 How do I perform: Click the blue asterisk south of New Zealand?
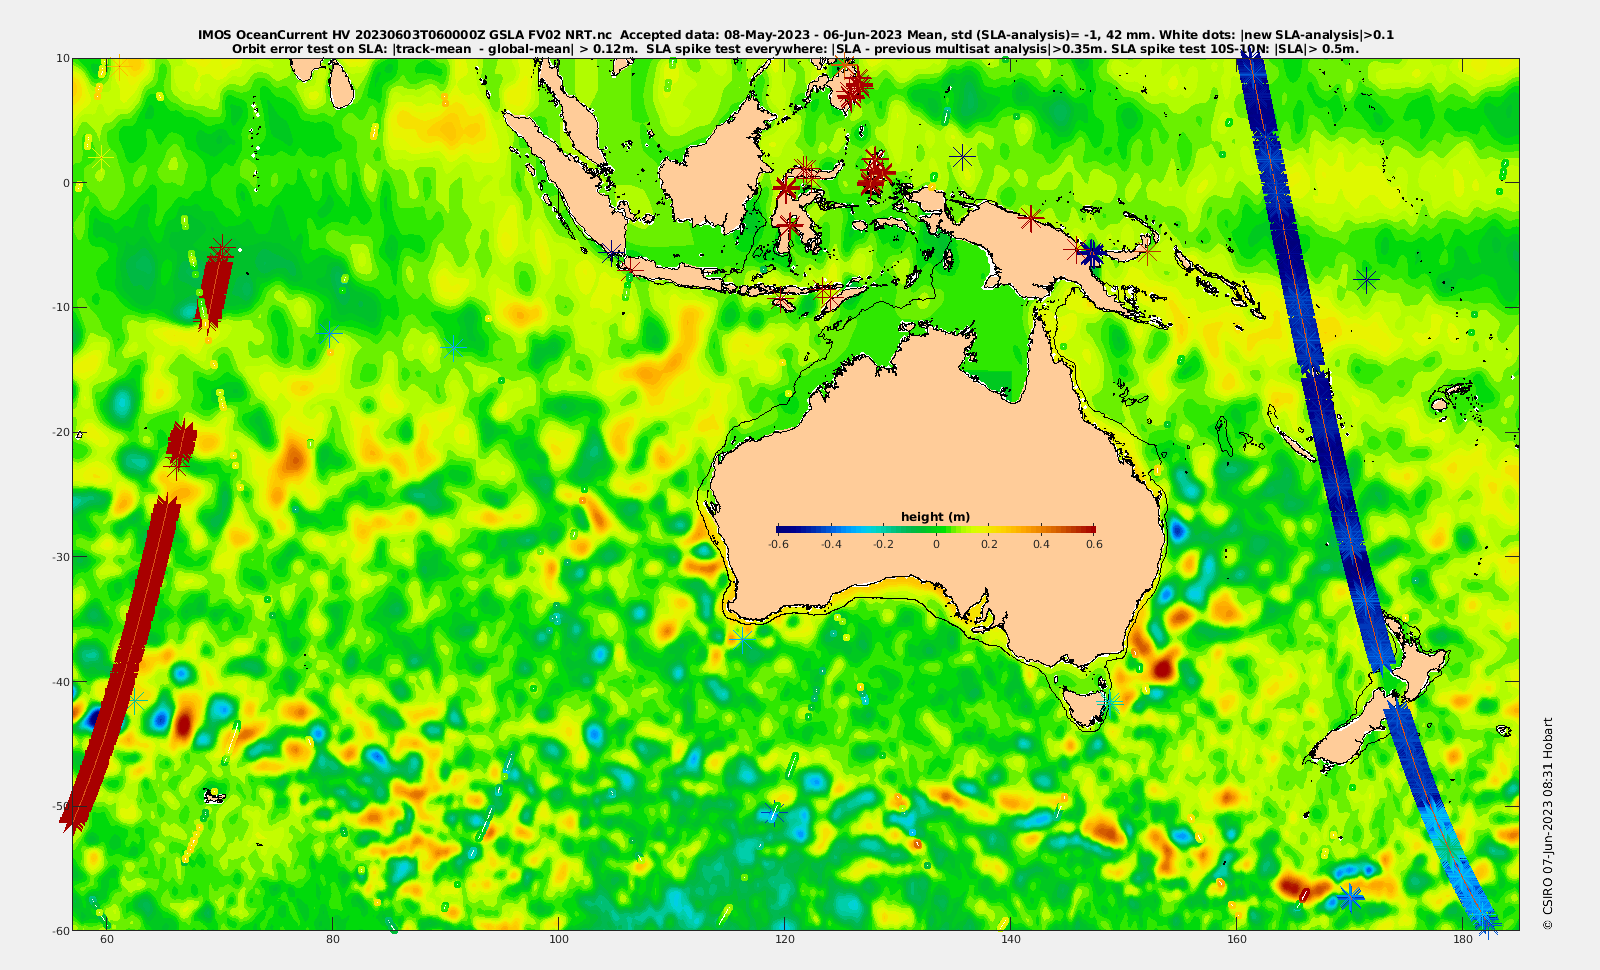pos(1351,897)
